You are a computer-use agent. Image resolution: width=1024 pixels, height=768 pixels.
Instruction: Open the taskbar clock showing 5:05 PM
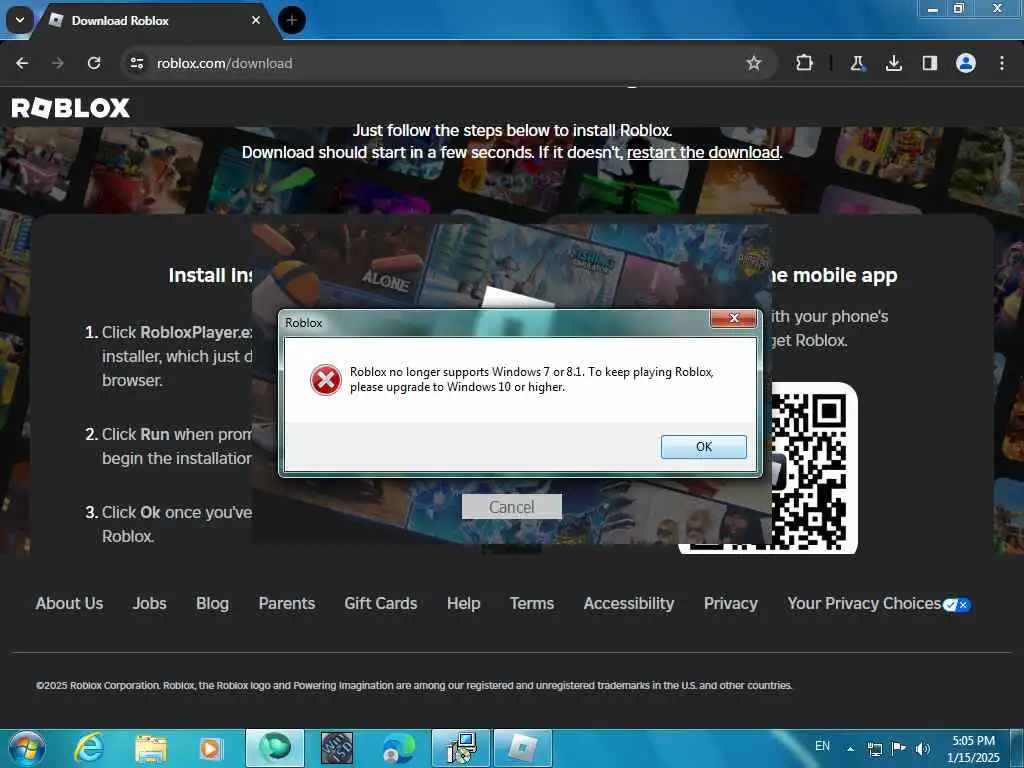click(973, 748)
